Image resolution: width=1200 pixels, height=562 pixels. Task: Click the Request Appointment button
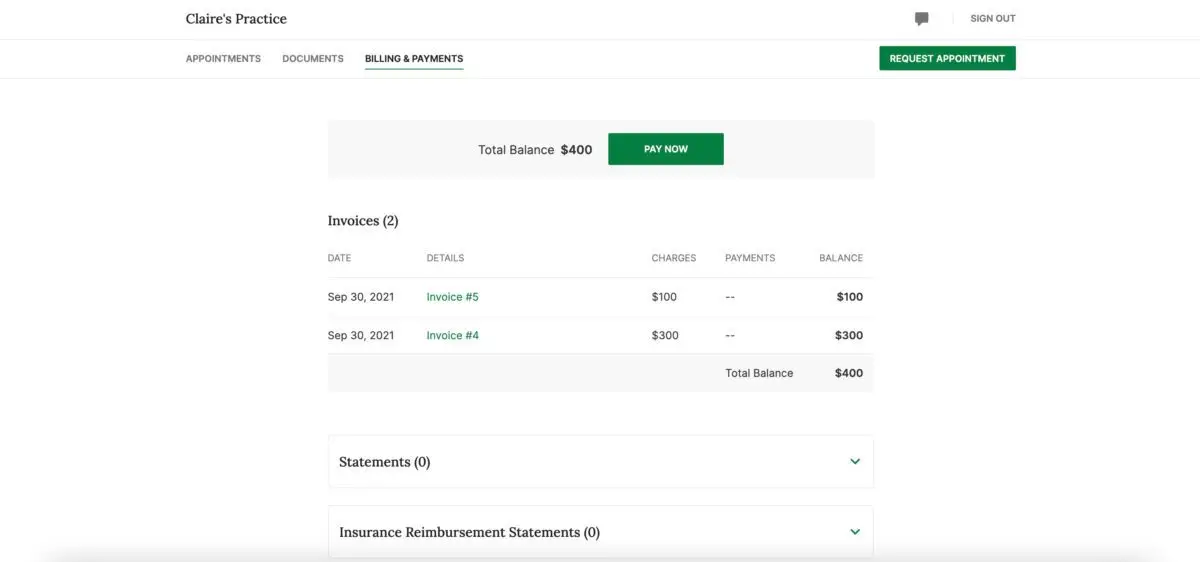(947, 58)
